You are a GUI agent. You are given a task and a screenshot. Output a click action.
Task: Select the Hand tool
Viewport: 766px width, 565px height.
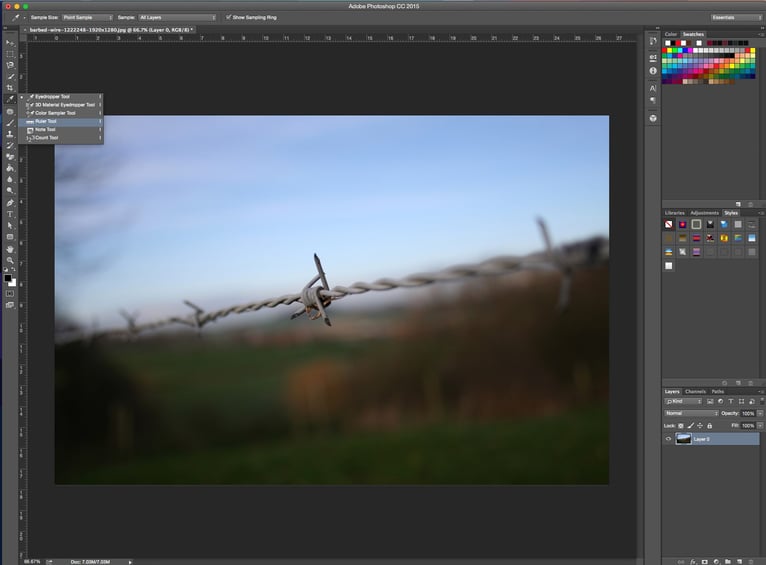(x=10, y=249)
